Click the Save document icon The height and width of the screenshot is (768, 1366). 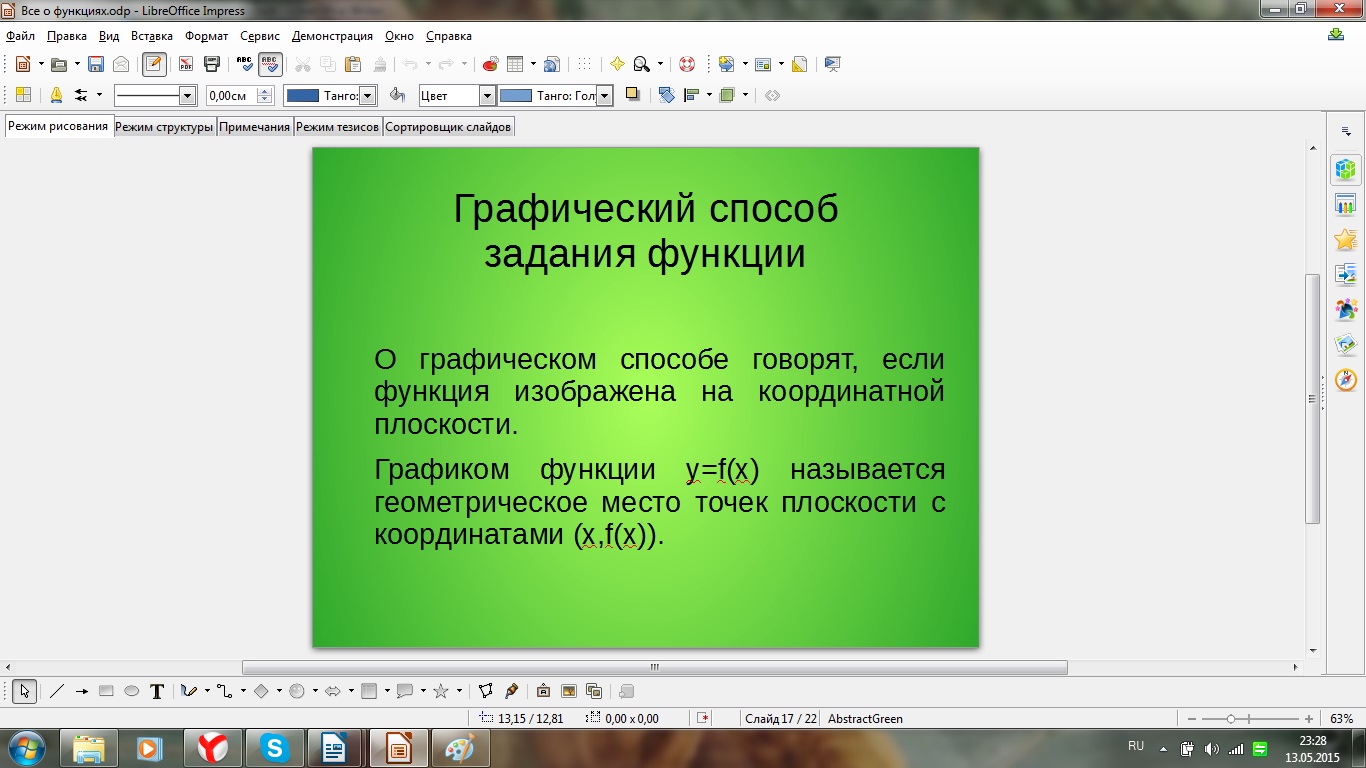coord(96,64)
